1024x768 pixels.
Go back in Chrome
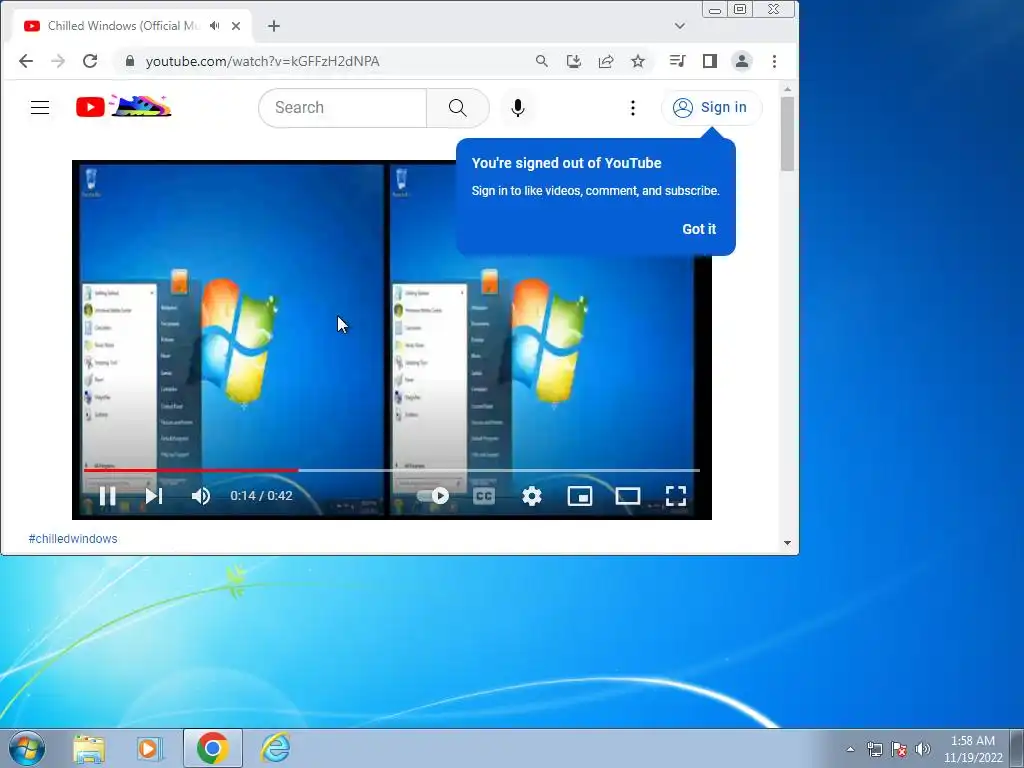coord(25,61)
